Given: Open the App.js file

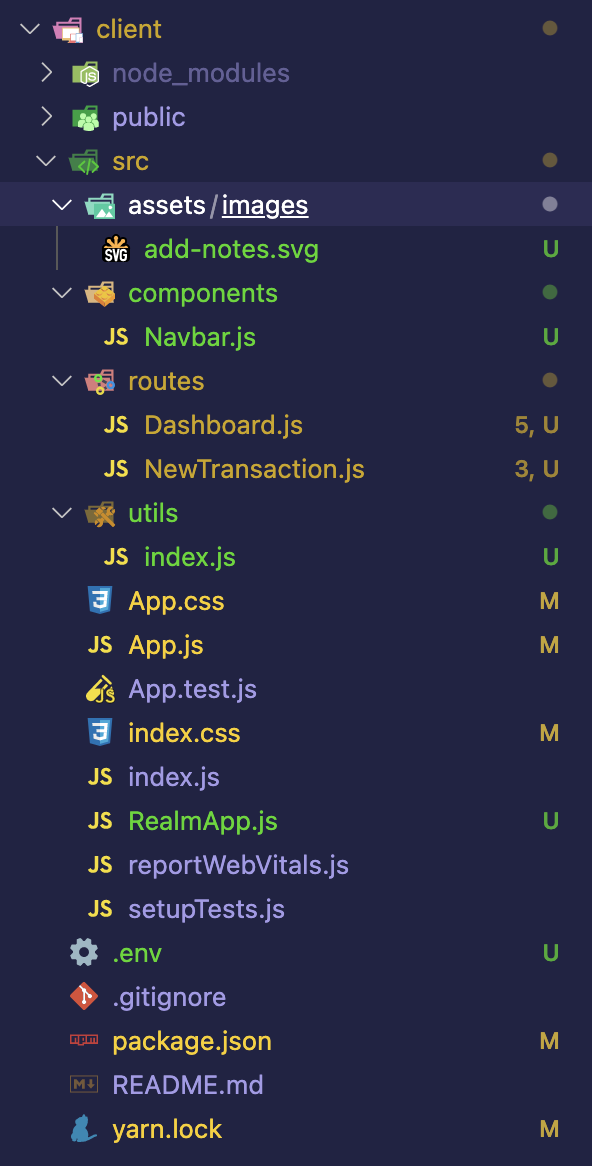Looking at the screenshot, I should [166, 645].
